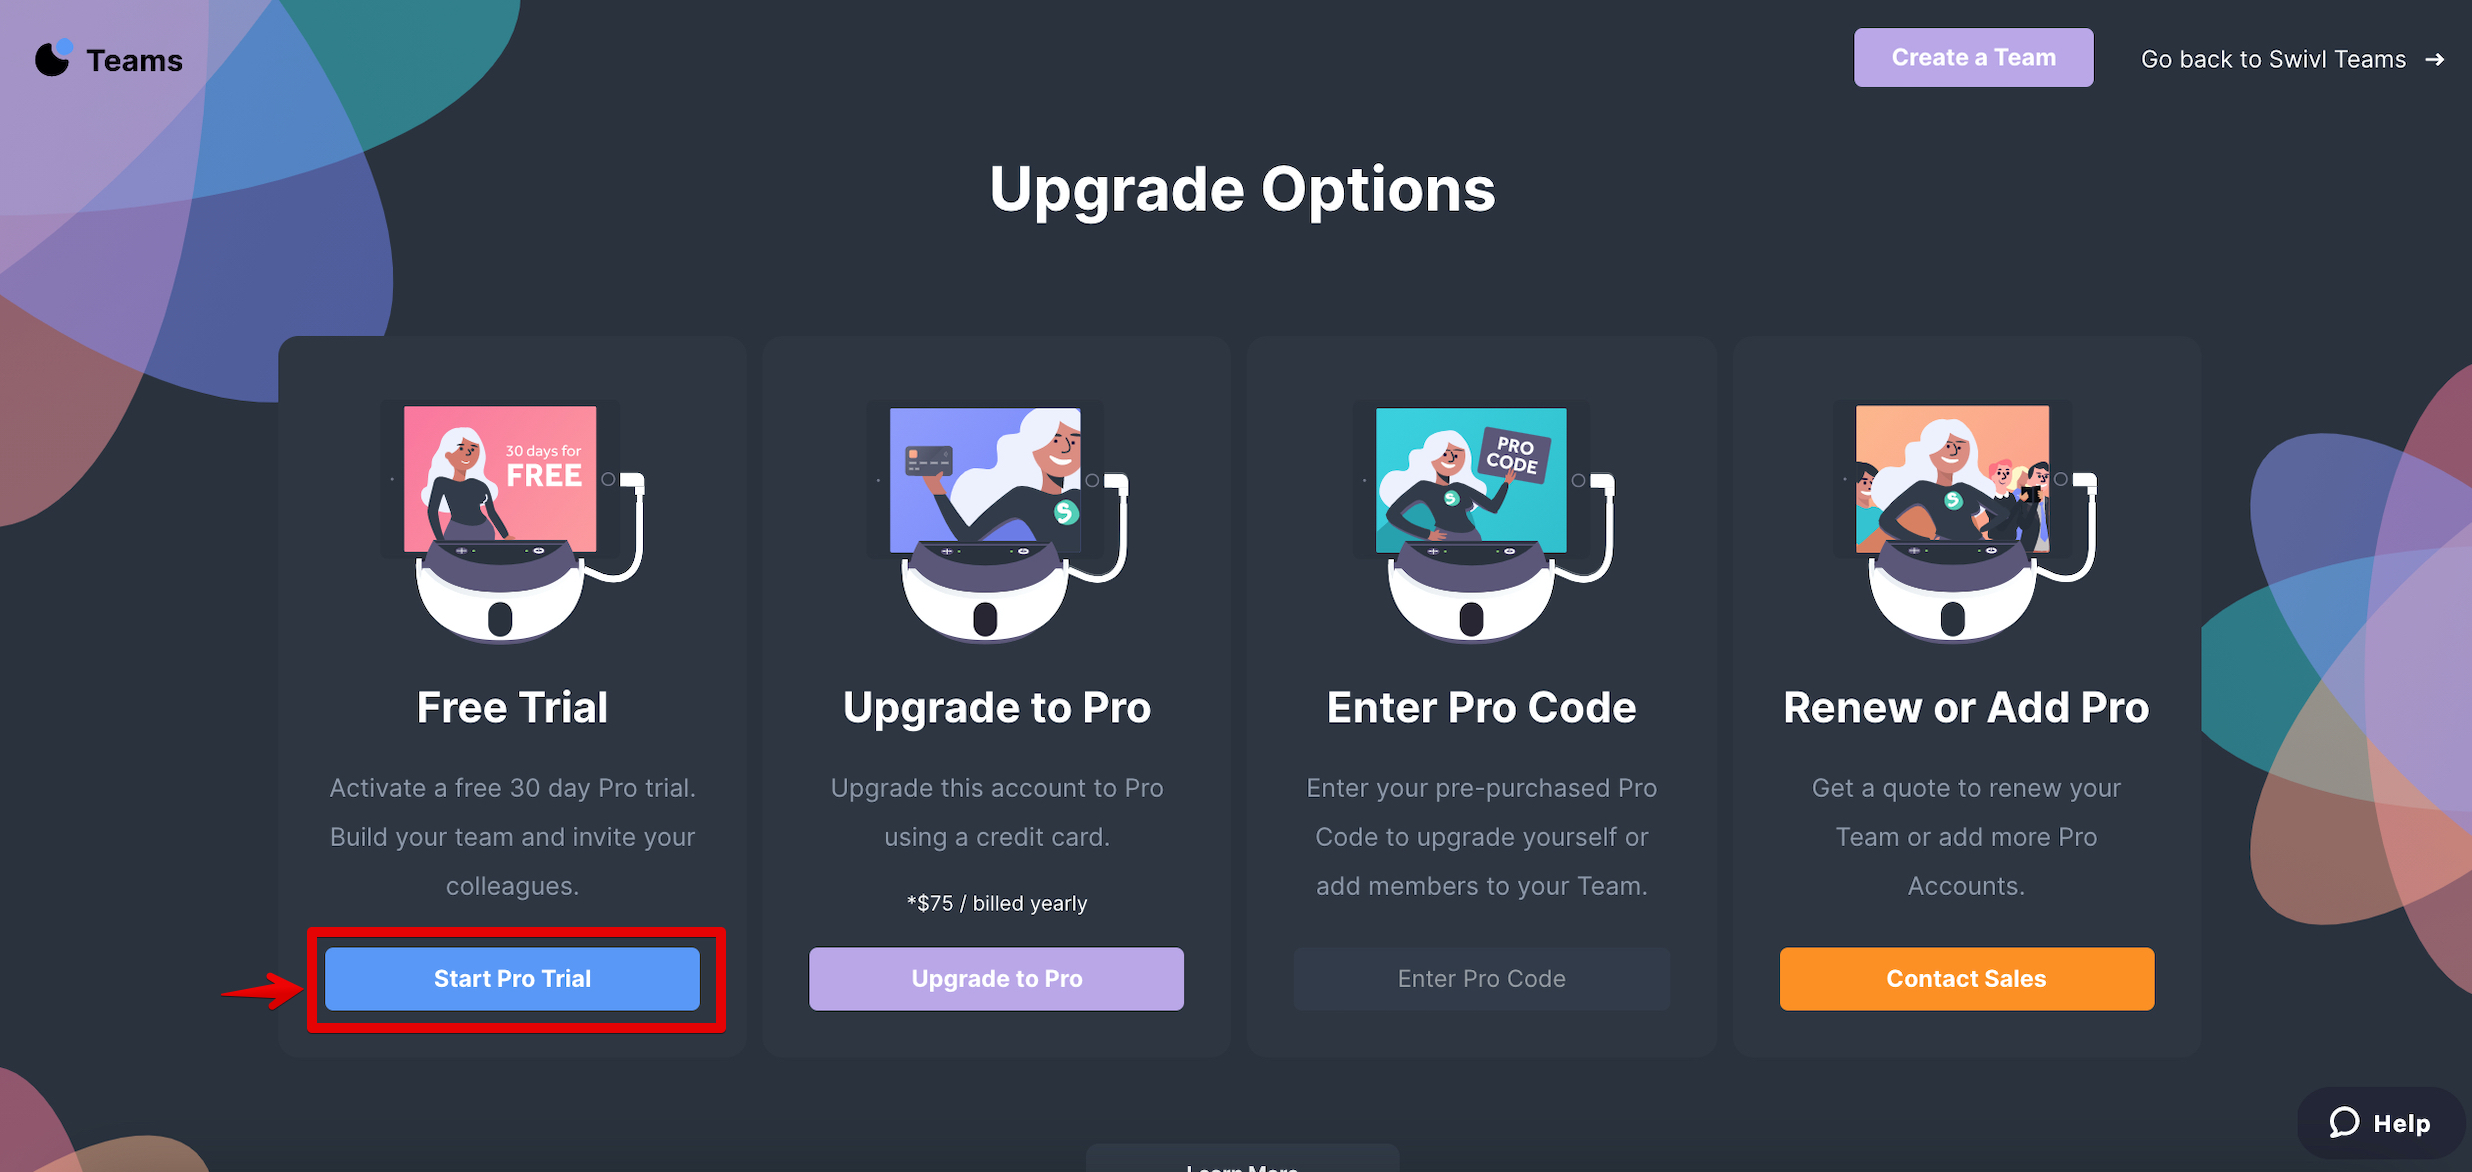Open the Help widget
The height and width of the screenshot is (1172, 2472).
[2380, 1123]
